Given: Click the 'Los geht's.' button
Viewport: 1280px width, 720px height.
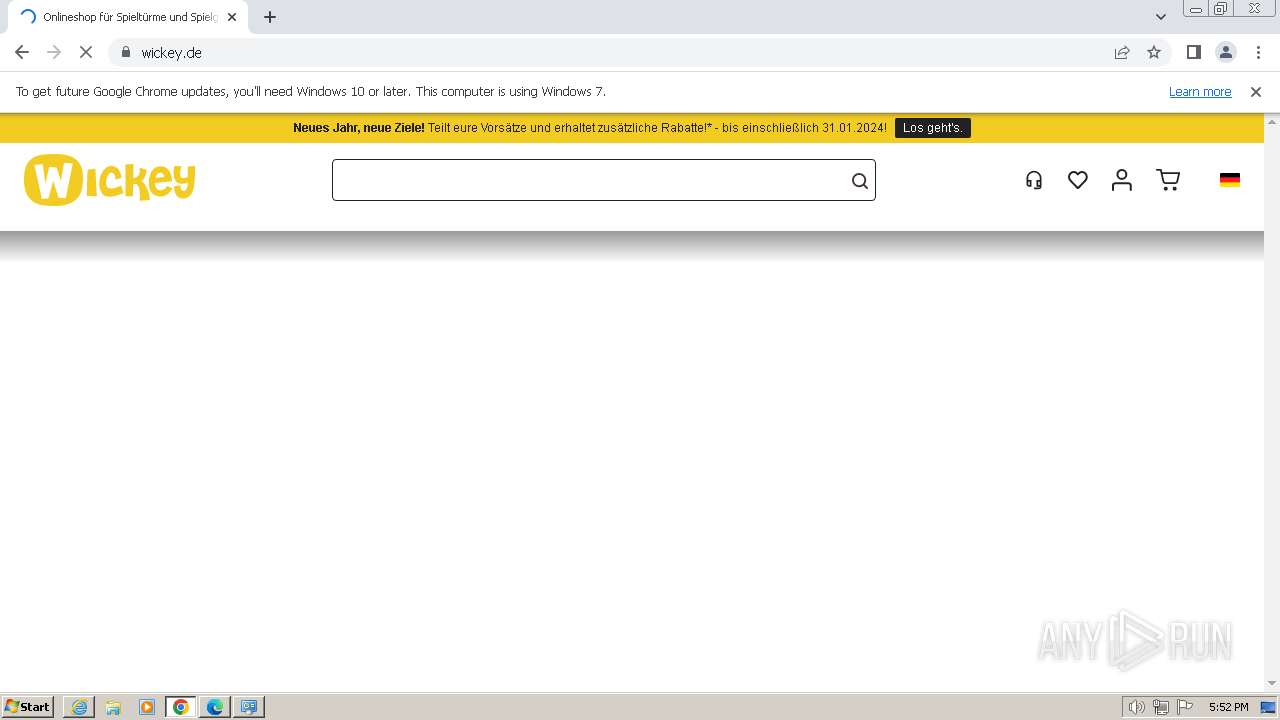Looking at the screenshot, I should [932, 128].
